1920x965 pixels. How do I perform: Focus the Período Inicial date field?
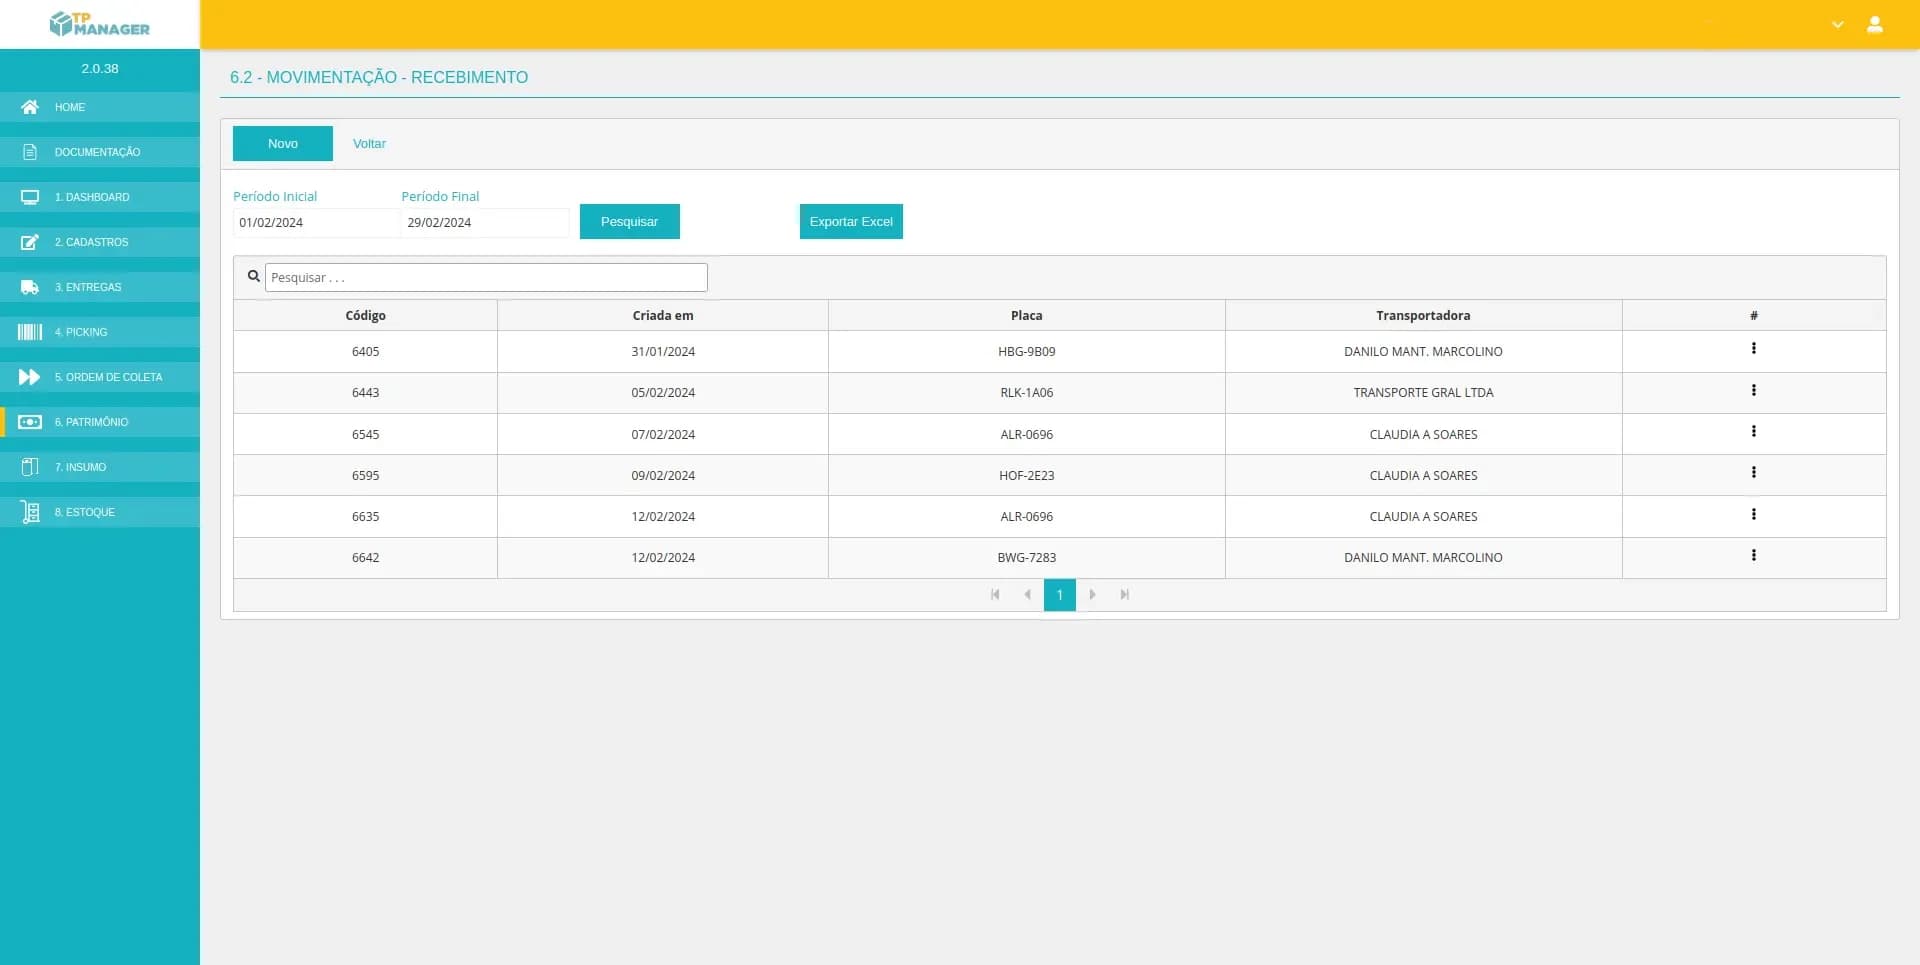click(x=316, y=223)
